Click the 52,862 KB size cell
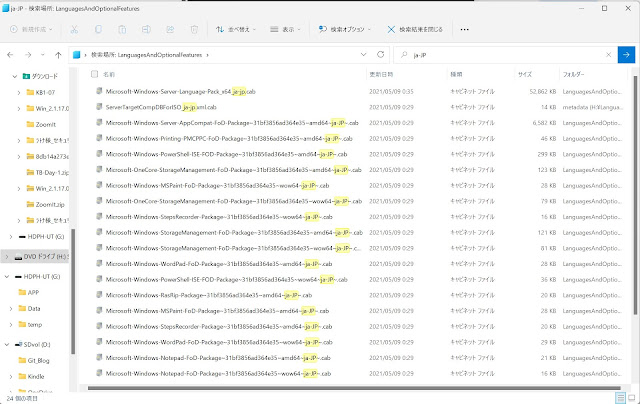Screen dimensions: 640x404 (x=542, y=91)
